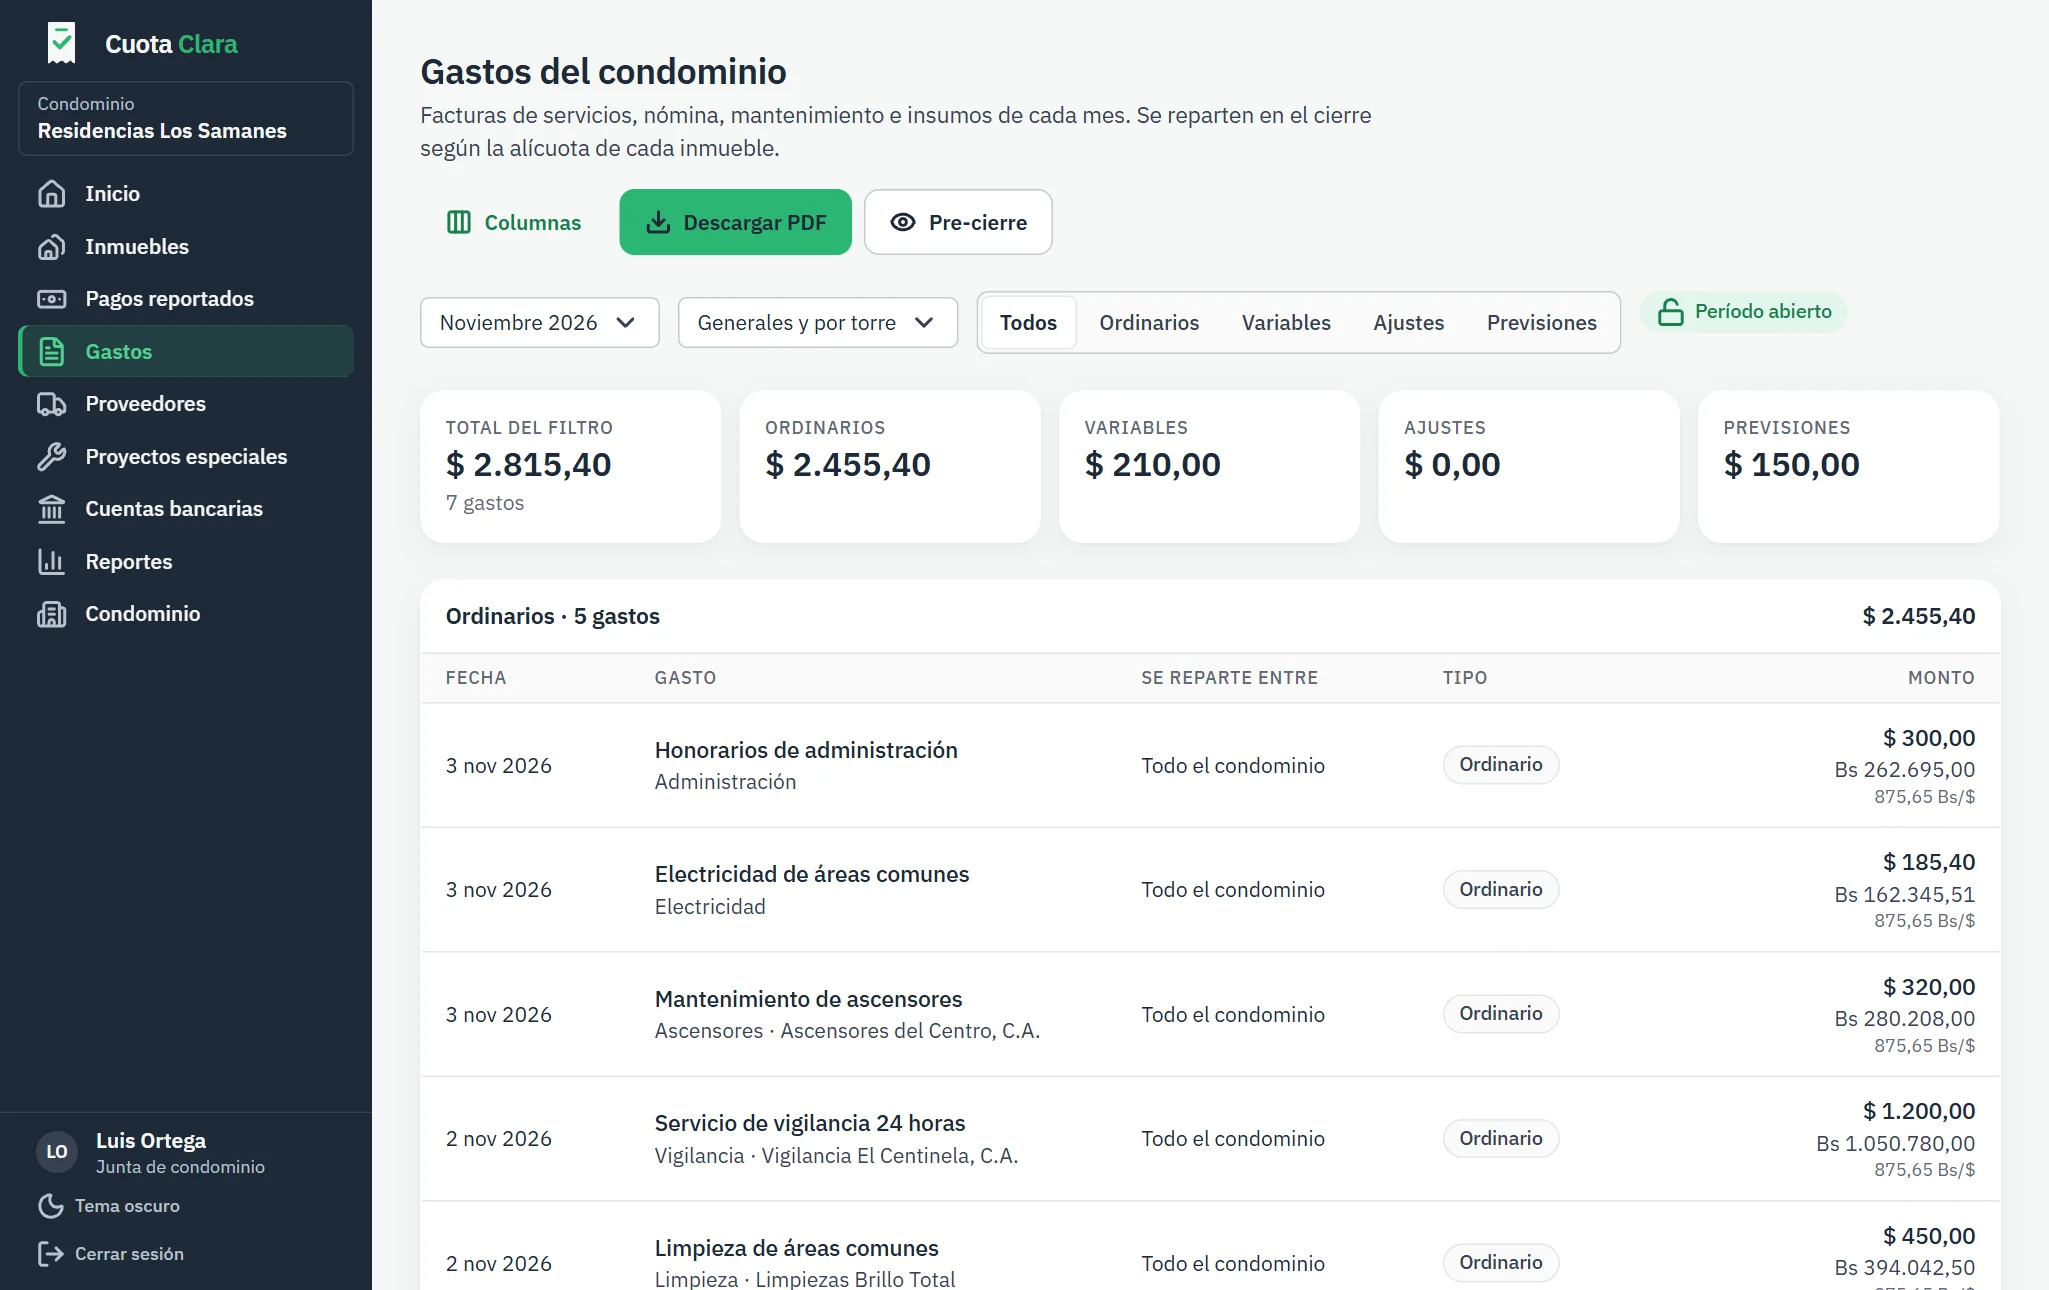
Task: Click the Cerrar sesión logout icon
Action: pyautogui.click(x=50, y=1254)
